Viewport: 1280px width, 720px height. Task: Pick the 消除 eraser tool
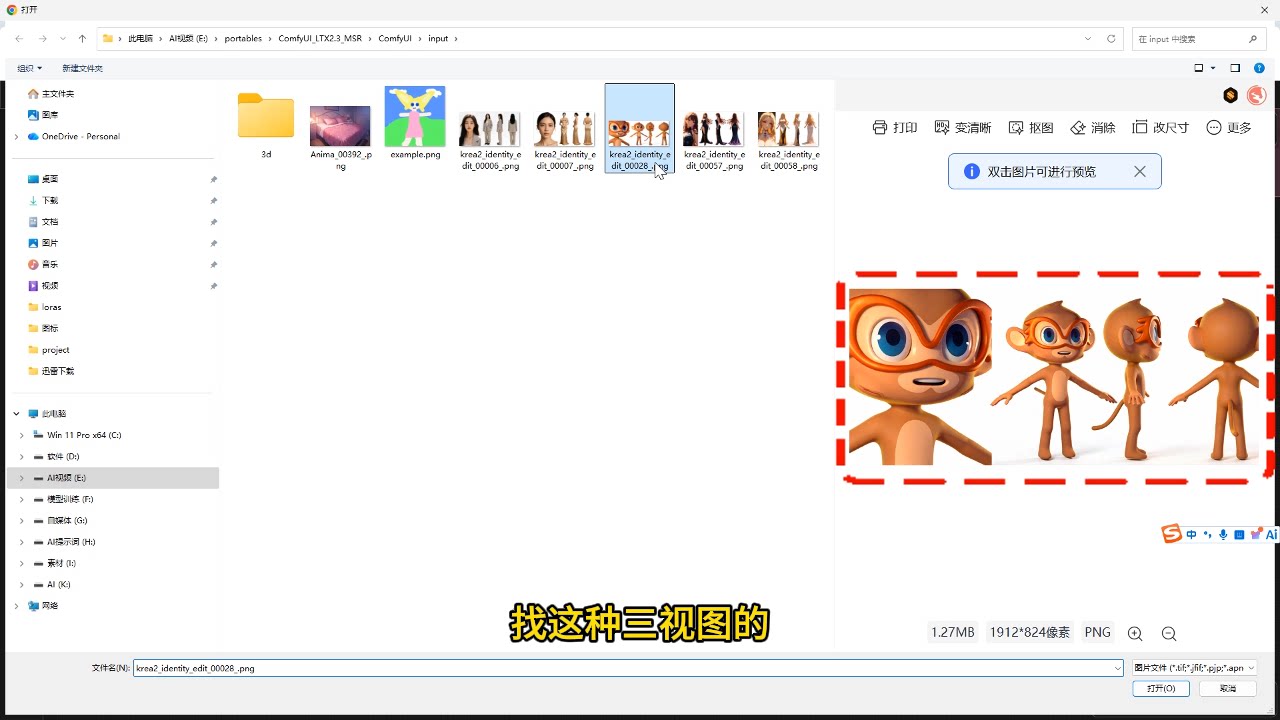[x=1093, y=128]
